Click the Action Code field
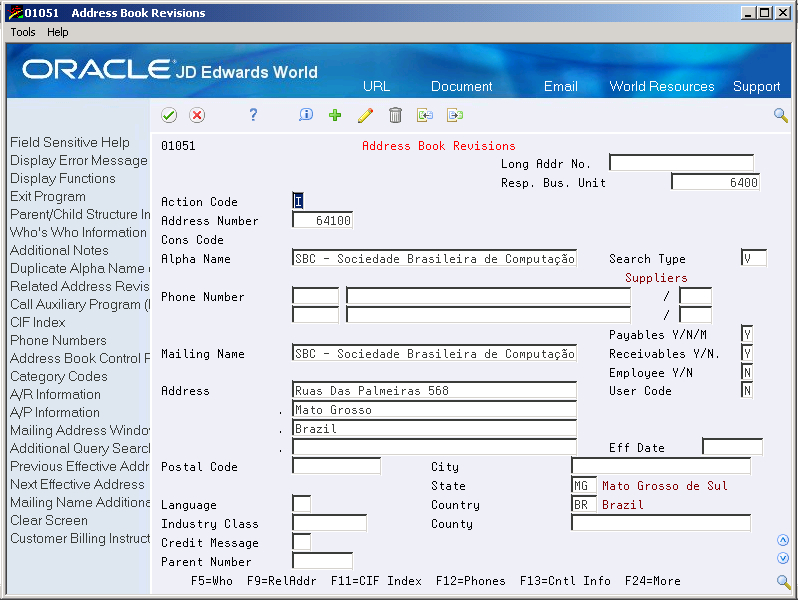The width and height of the screenshot is (798, 600). coord(298,201)
